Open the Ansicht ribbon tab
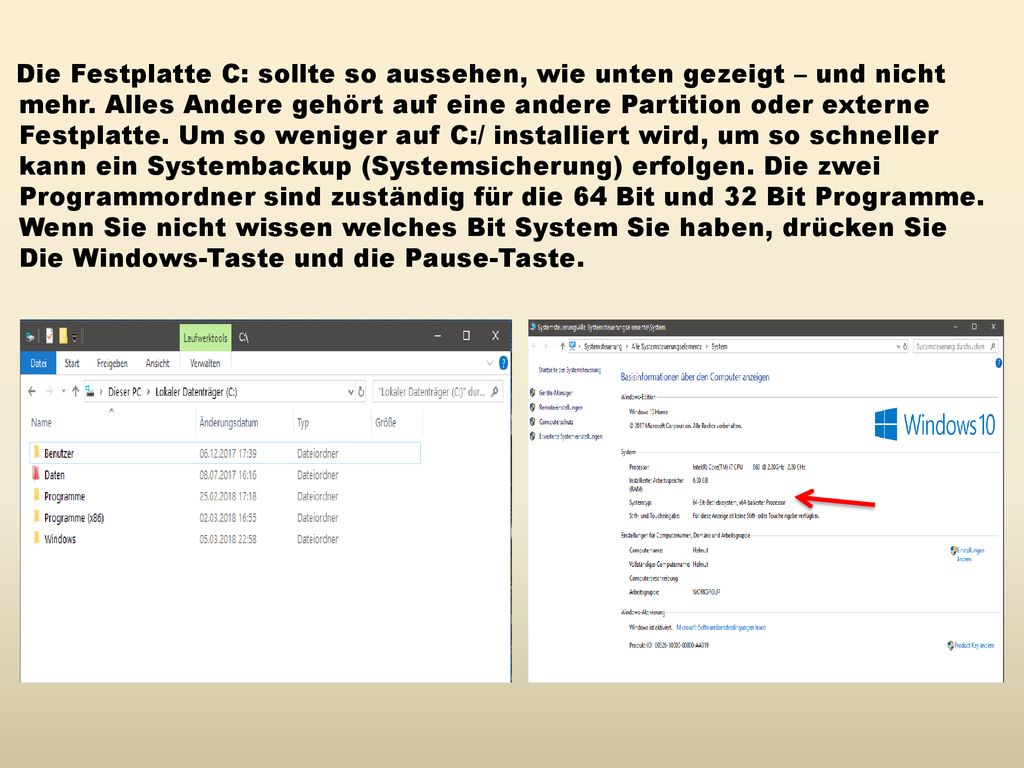1024x768 pixels. pyautogui.click(x=157, y=363)
